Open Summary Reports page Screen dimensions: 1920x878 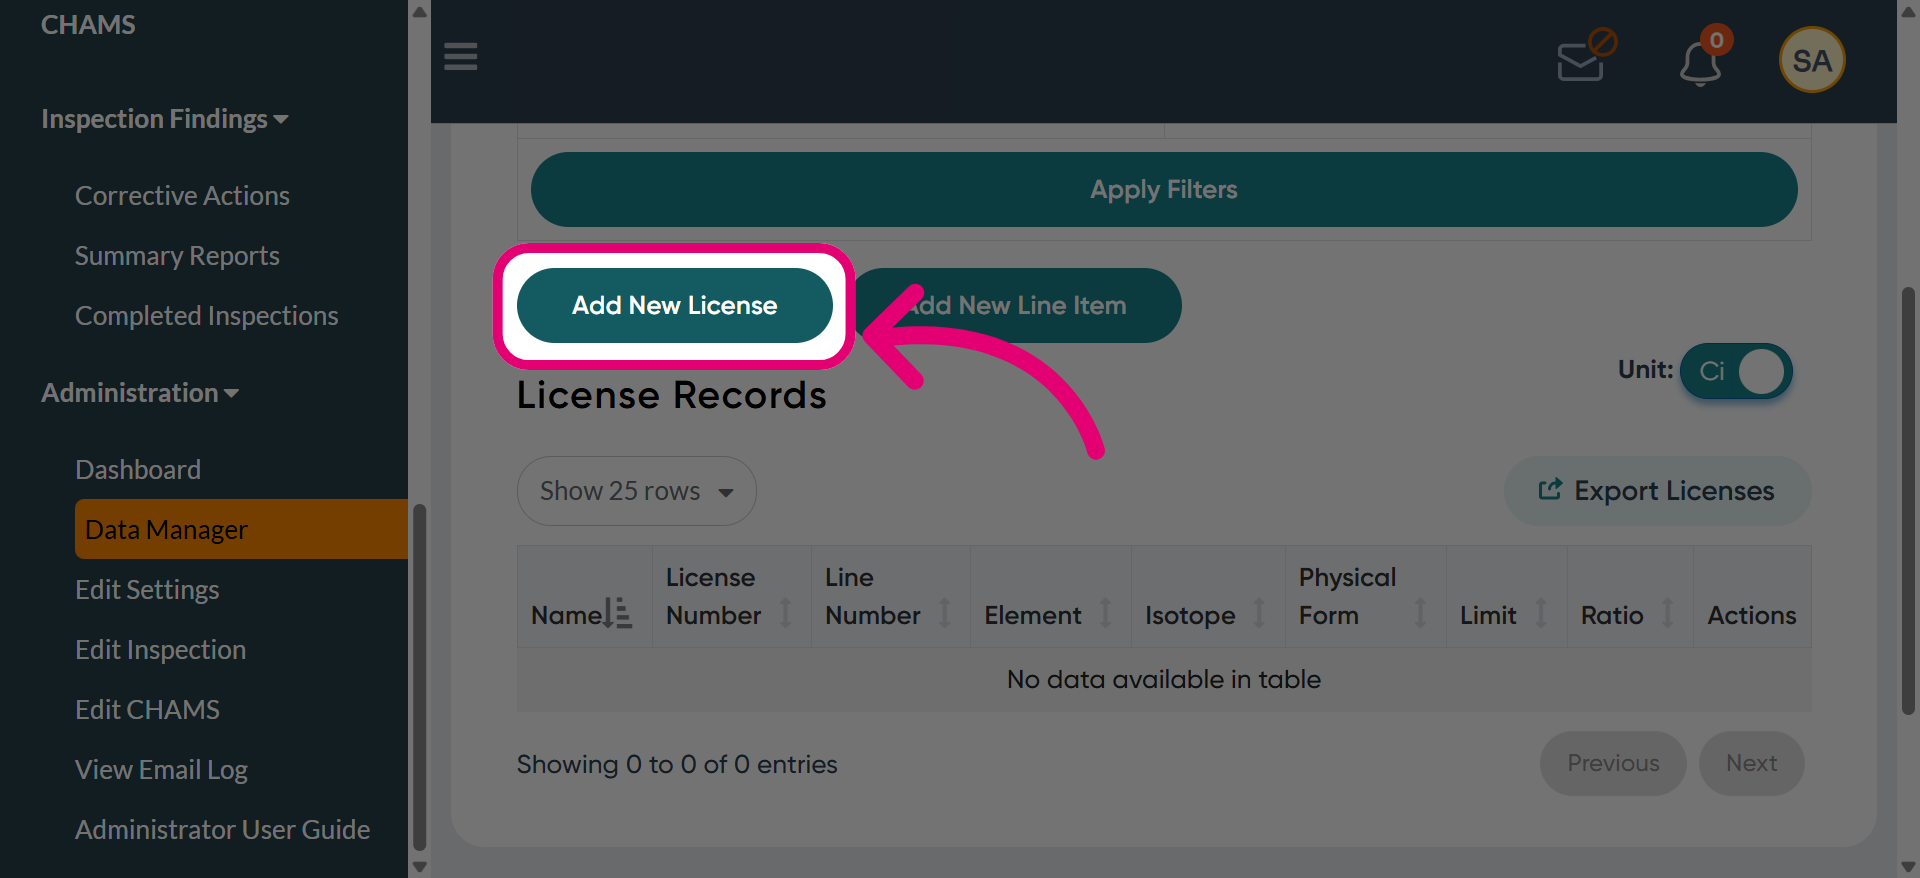coord(177,256)
